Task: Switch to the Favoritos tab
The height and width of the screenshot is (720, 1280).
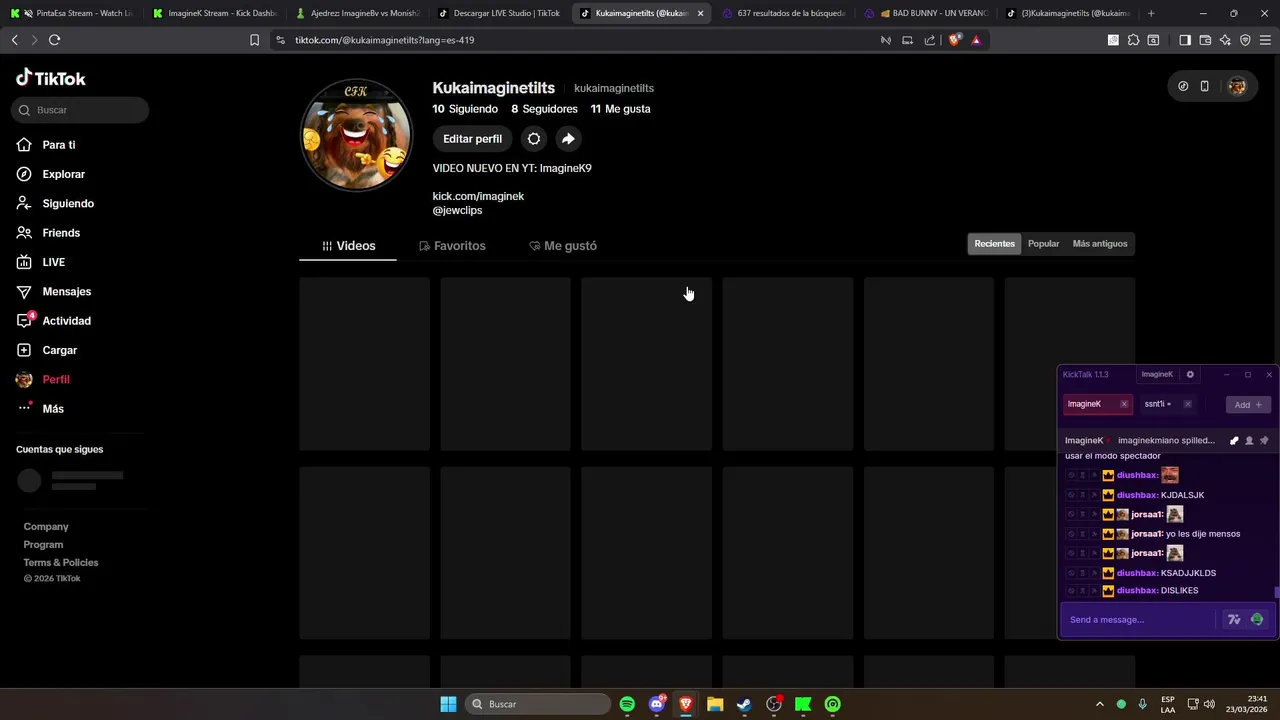Action: (x=452, y=246)
